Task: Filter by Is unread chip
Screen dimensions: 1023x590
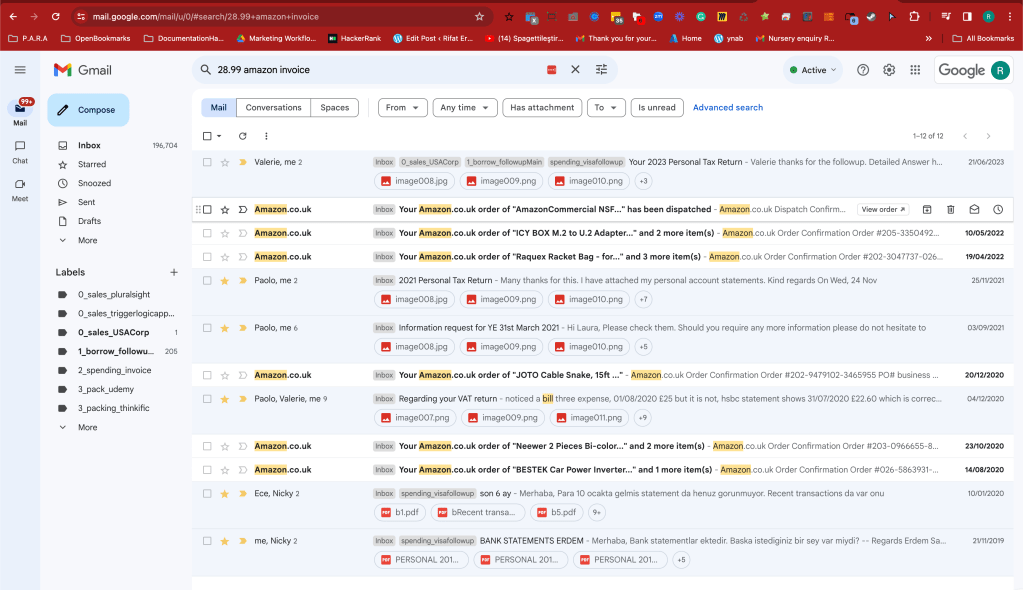Action: tap(657, 108)
